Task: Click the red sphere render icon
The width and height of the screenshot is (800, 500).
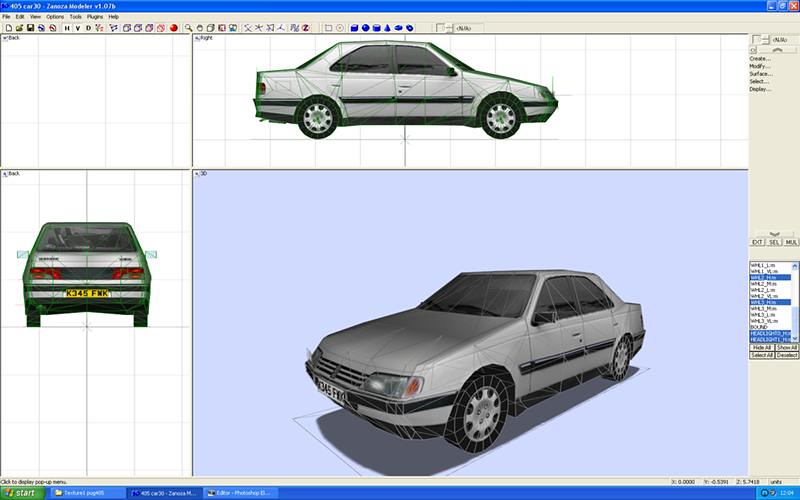Action: tap(173, 28)
